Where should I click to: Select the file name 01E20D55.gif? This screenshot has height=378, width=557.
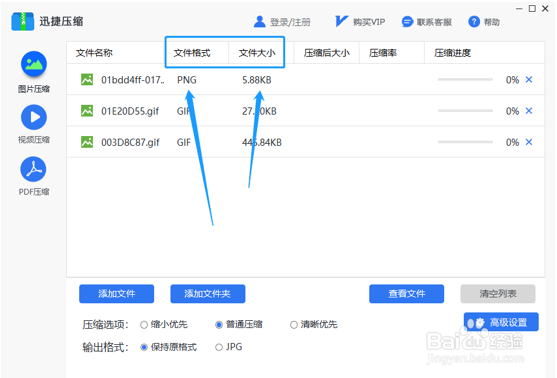130,111
